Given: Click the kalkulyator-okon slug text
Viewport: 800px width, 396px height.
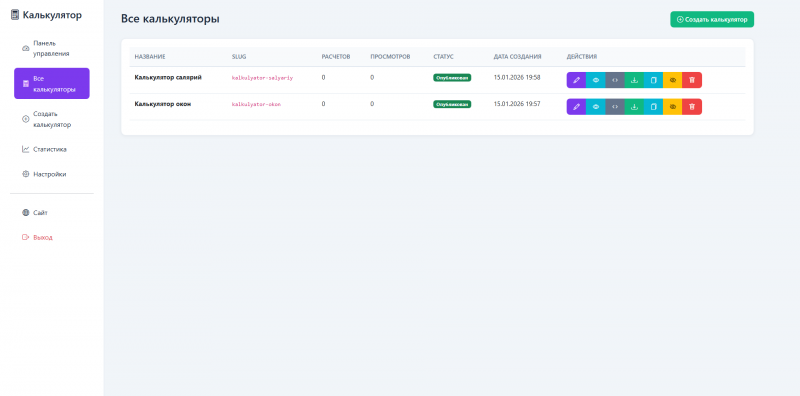Looking at the screenshot, I should tap(256, 104).
